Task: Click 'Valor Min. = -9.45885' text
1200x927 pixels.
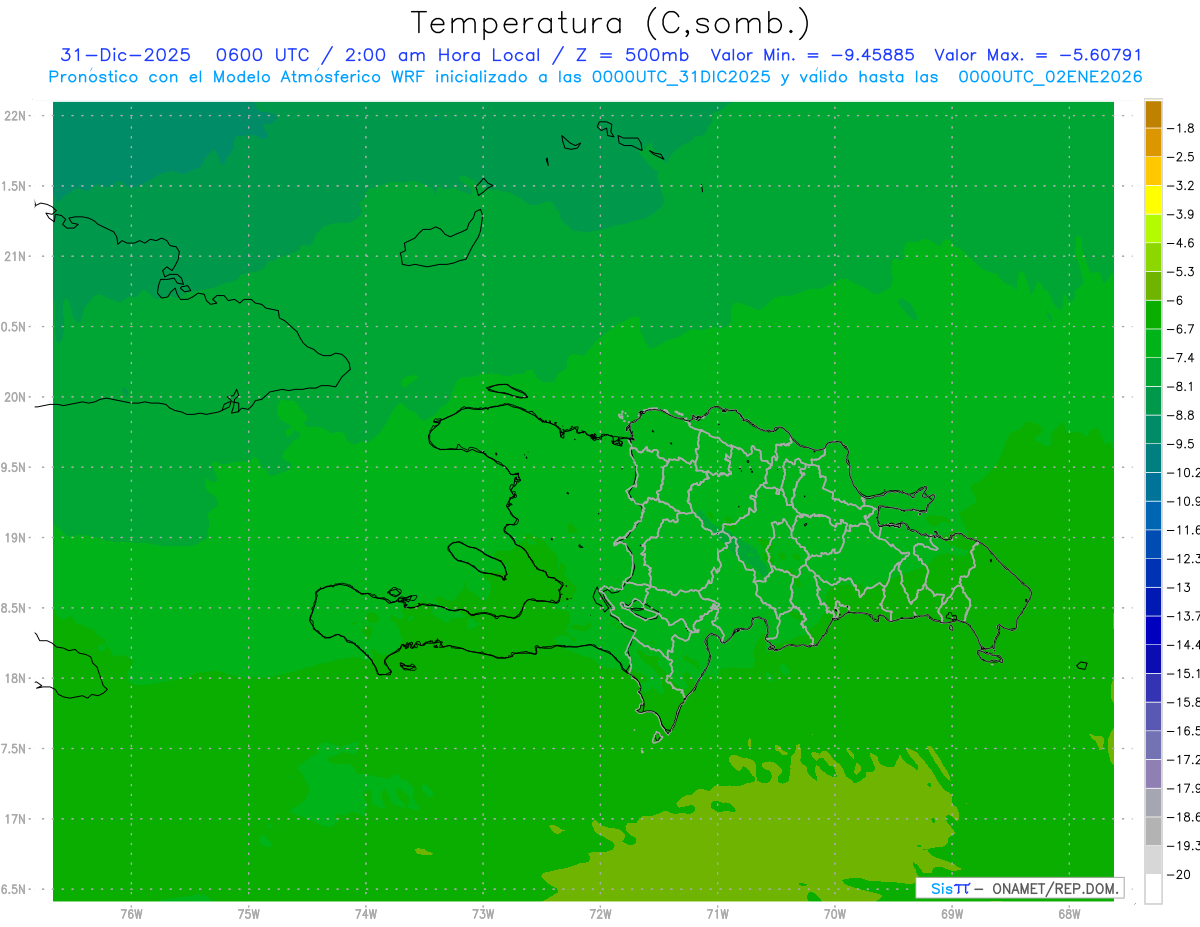Action: pyautogui.click(x=812, y=55)
